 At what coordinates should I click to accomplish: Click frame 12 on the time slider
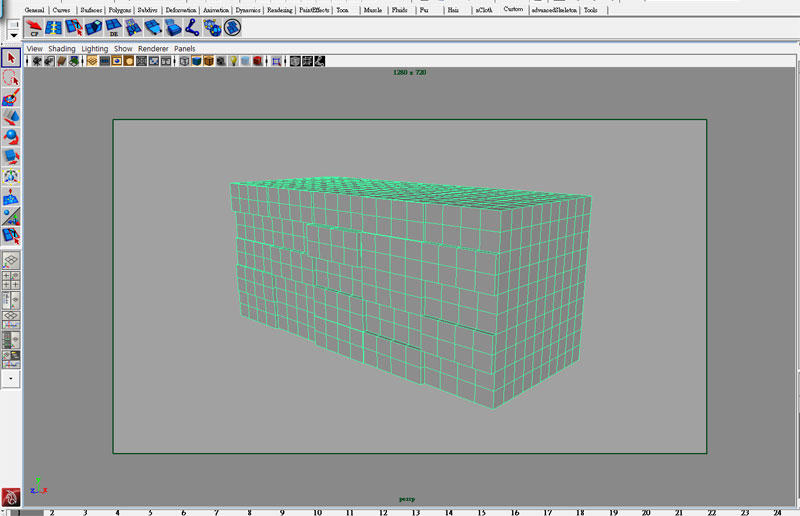[x=383, y=511]
